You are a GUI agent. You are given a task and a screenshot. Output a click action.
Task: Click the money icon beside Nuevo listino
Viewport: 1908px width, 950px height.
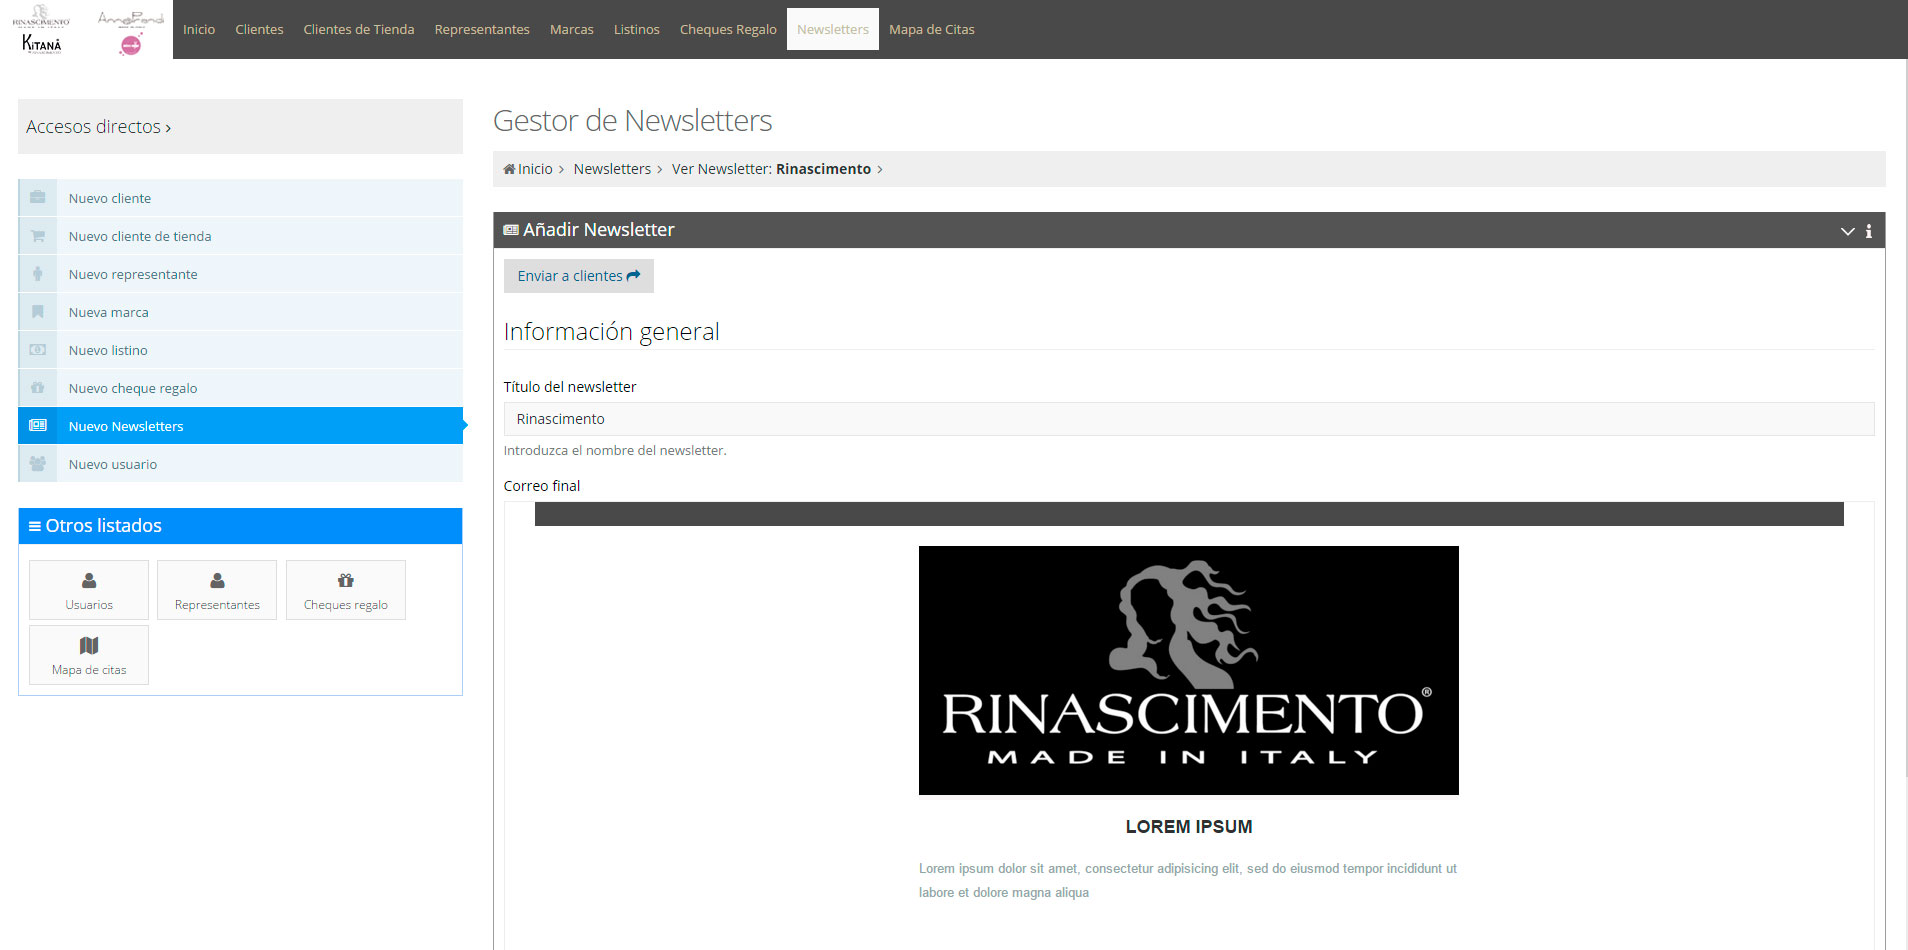point(38,350)
